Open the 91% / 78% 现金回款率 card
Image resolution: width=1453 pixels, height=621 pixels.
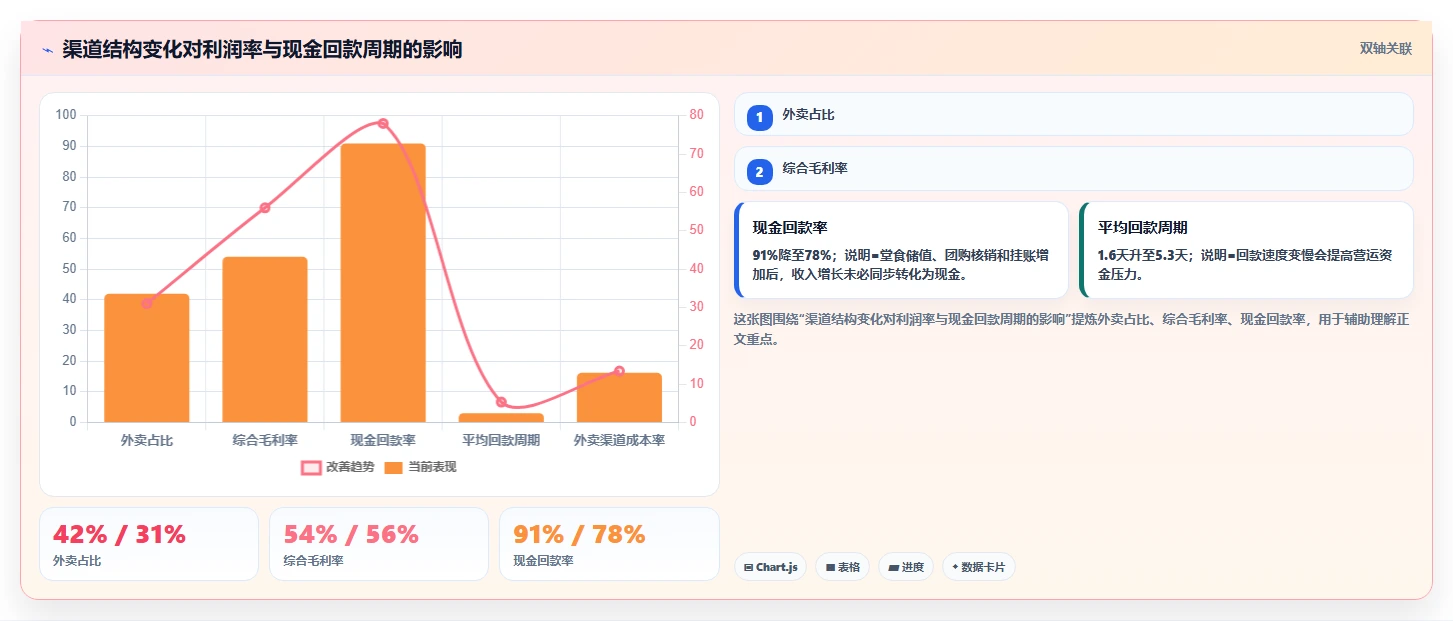pyautogui.click(x=609, y=544)
